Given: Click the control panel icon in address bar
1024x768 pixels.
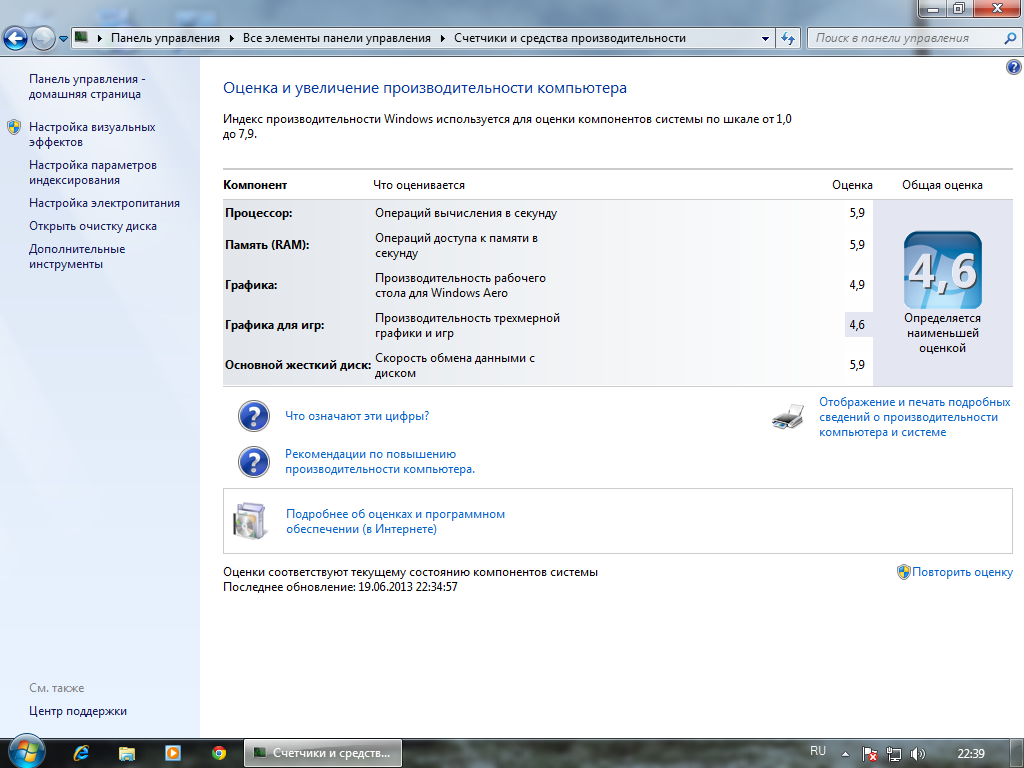Looking at the screenshot, I should click(81, 37).
